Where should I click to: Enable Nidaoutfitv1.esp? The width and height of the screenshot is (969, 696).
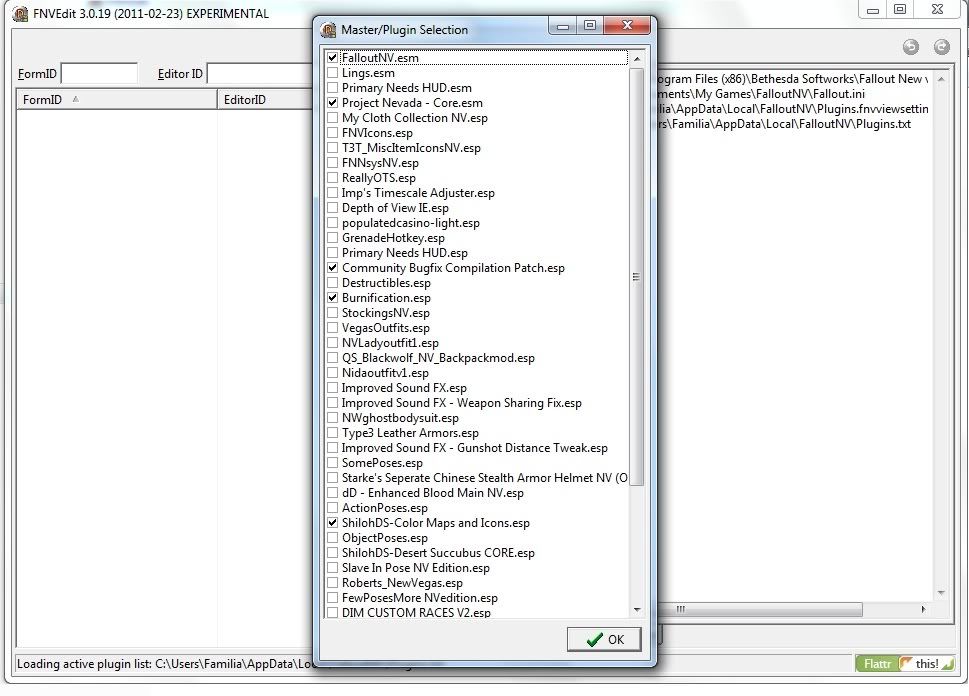pyautogui.click(x=332, y=373)
